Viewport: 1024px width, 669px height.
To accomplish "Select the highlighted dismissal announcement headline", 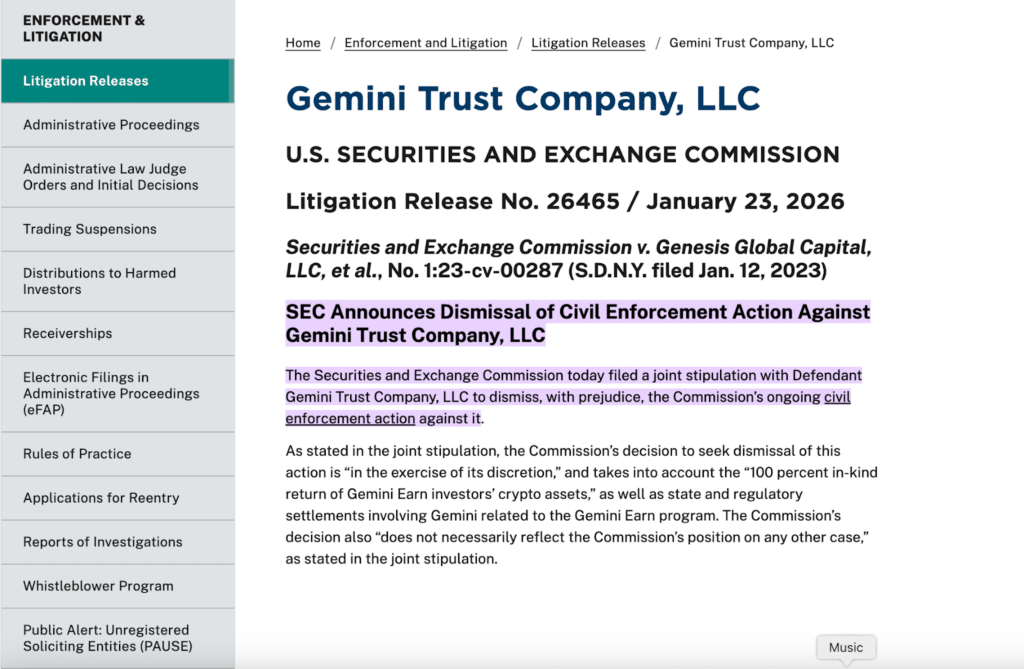I will coord(577,323).
